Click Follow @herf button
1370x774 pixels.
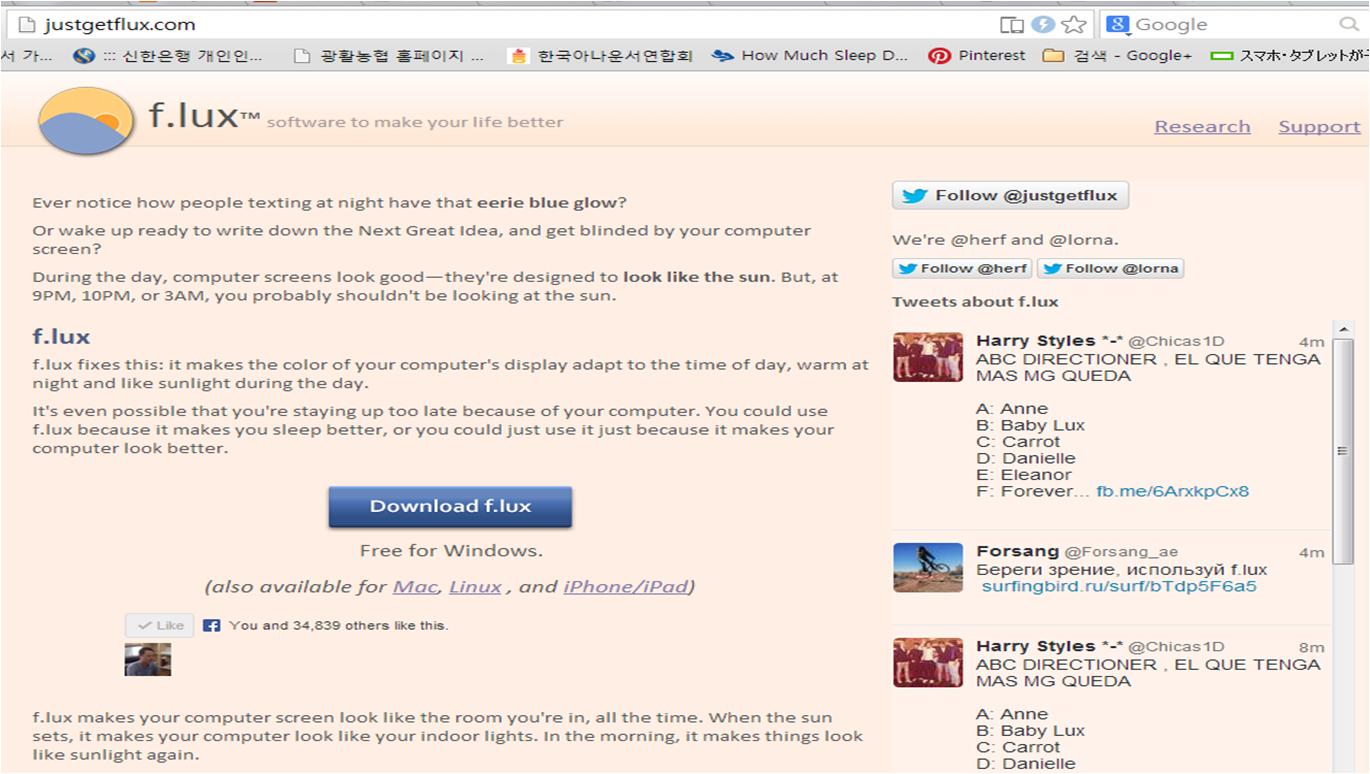point(962,268)
